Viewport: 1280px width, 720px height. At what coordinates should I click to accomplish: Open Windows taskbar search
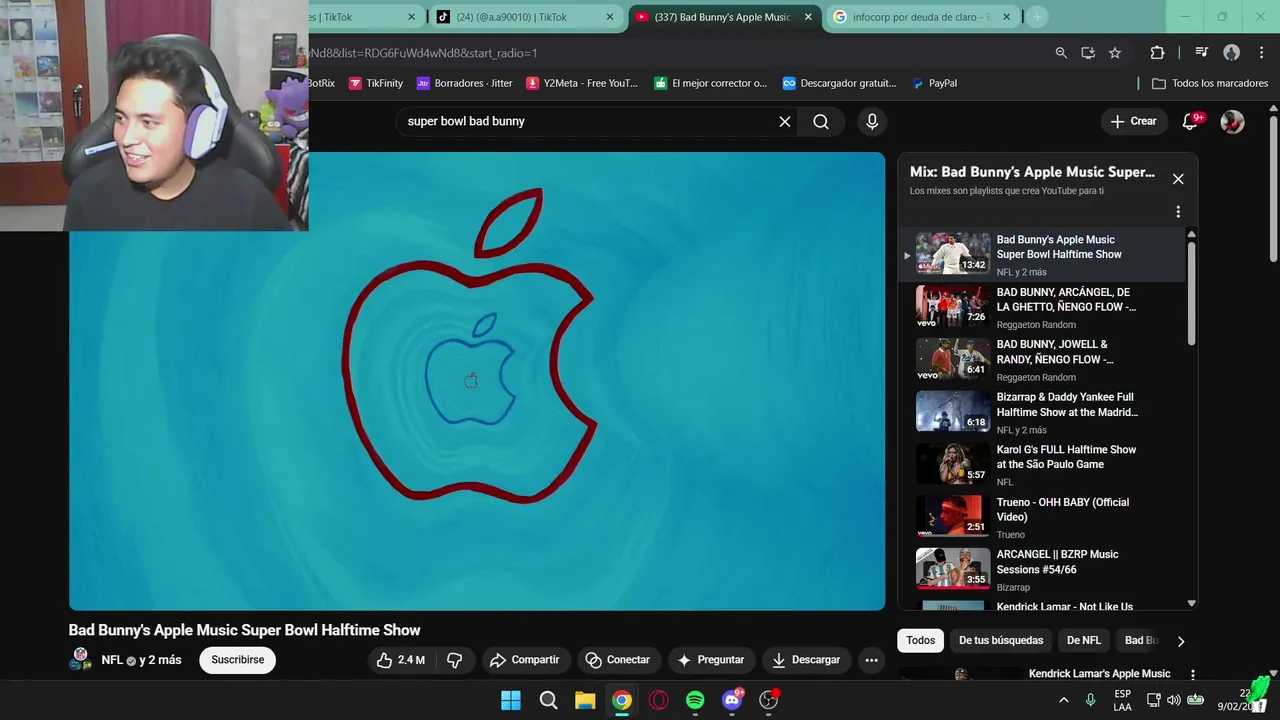pos(548,700)
